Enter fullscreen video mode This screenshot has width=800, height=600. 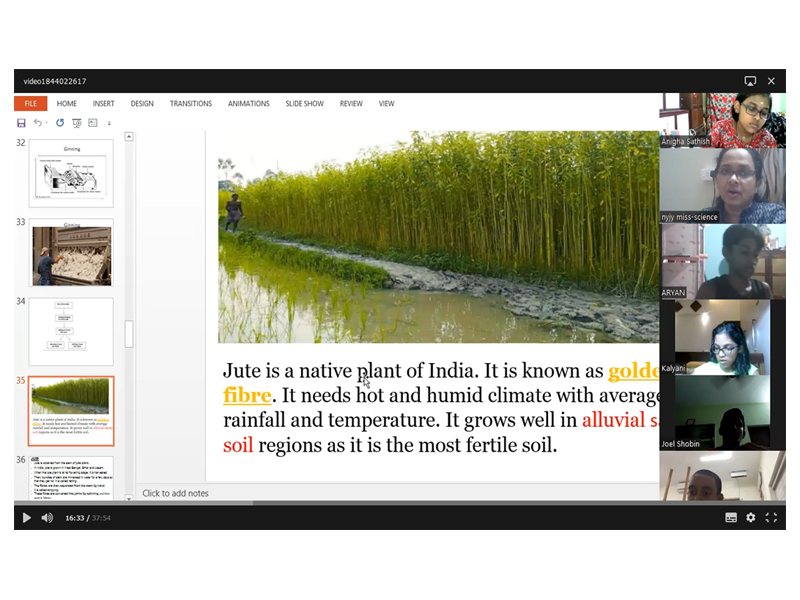(771, 517)
